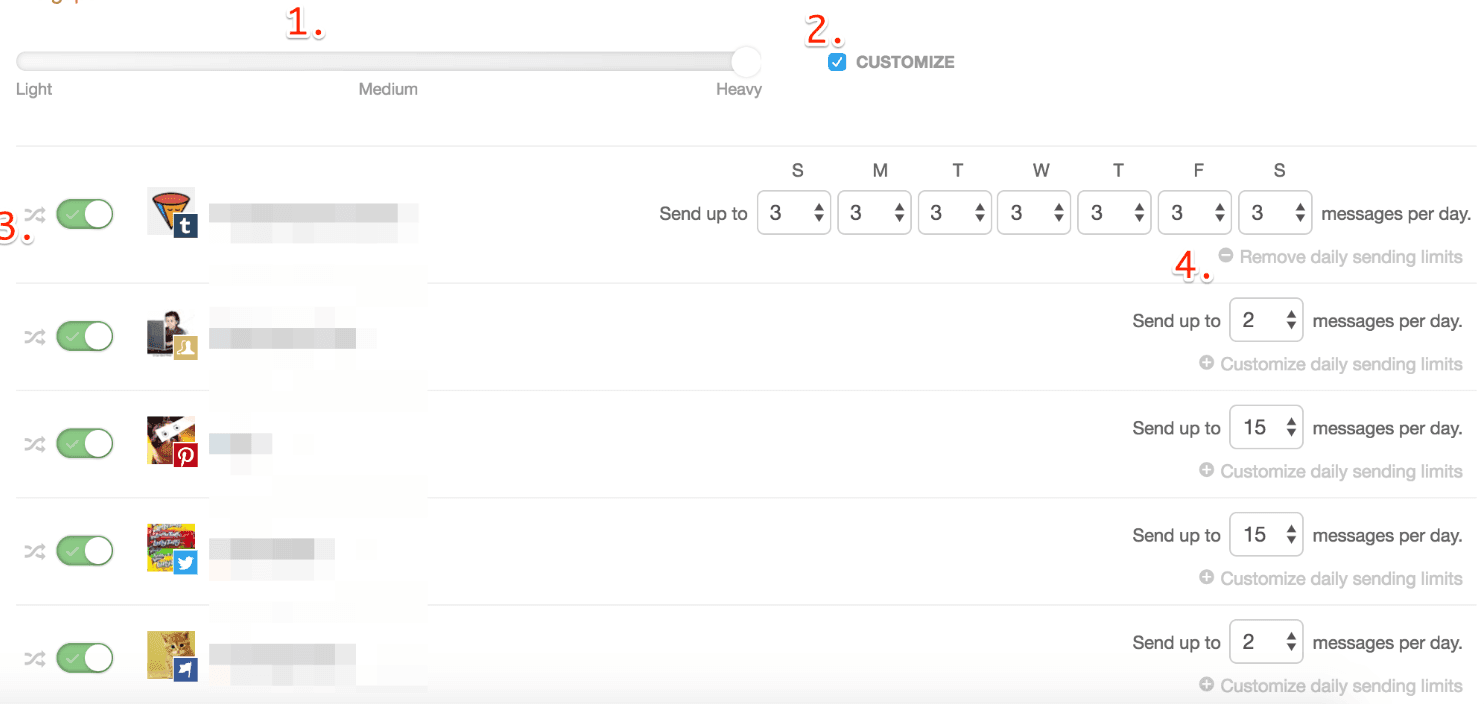Open the Wednesday message count dropdown
1484x704 pixels.
point(1034,213)
